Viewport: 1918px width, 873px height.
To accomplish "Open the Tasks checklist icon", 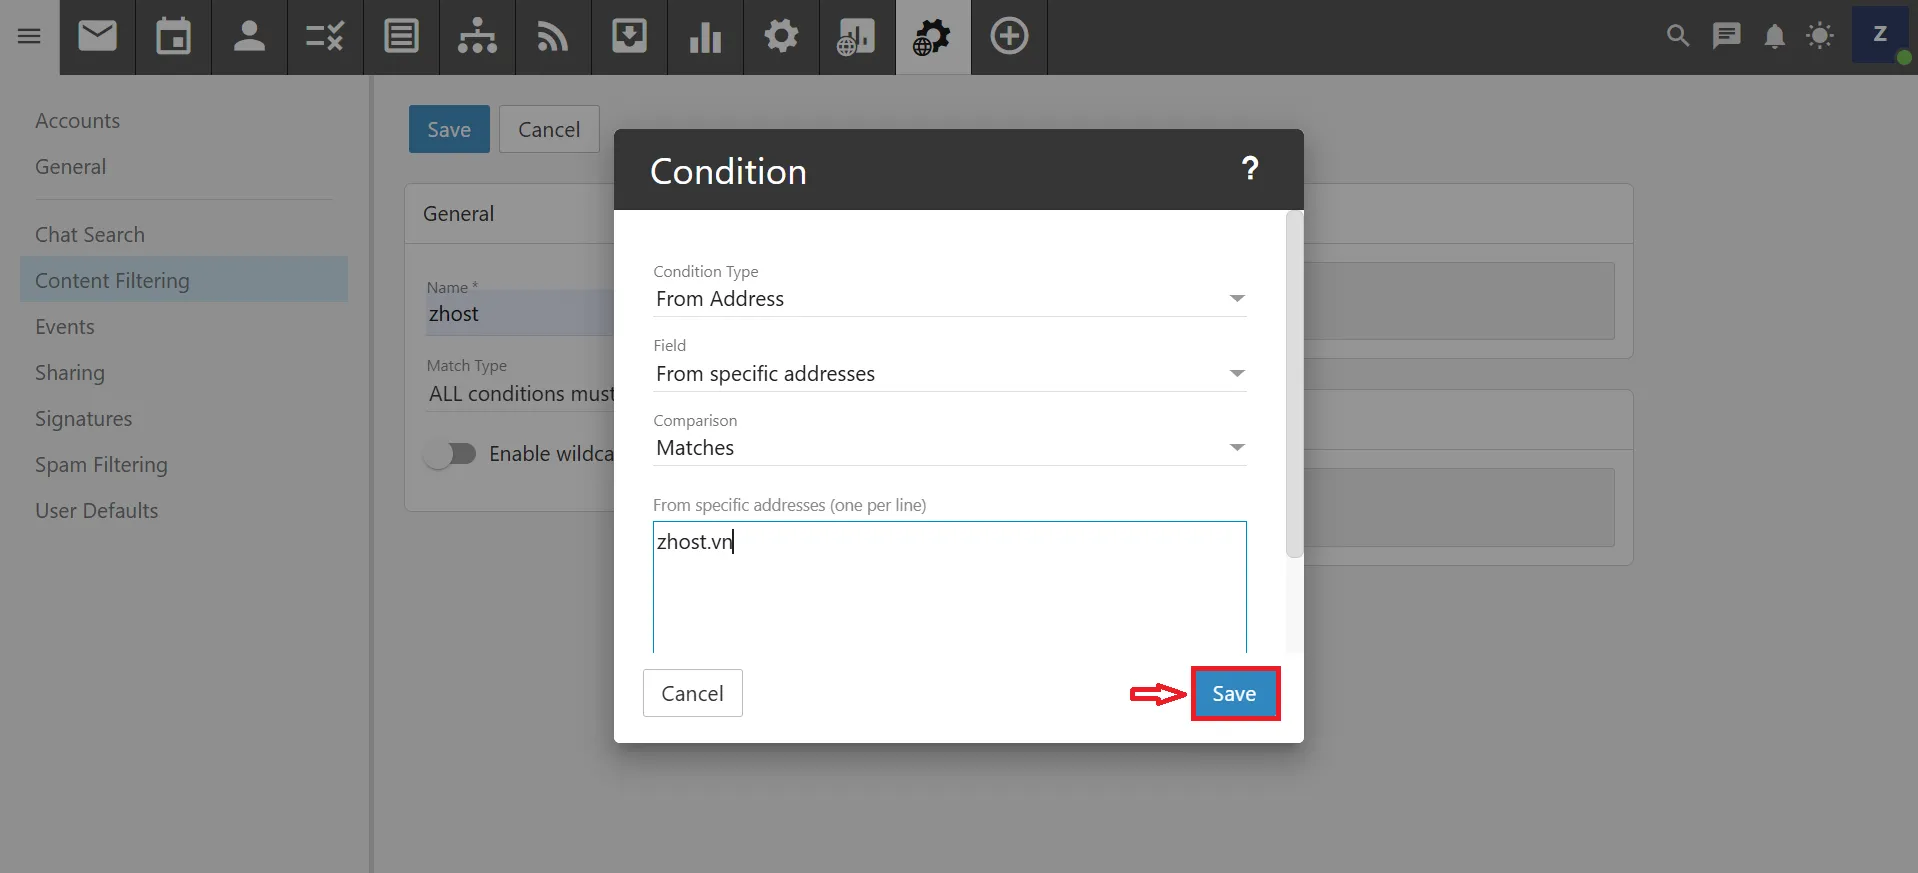I will tap(325, 37).
